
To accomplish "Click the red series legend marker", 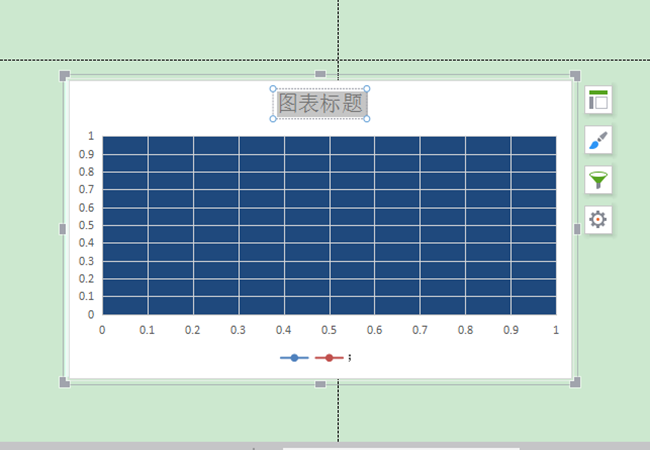I will pos(329,358).
